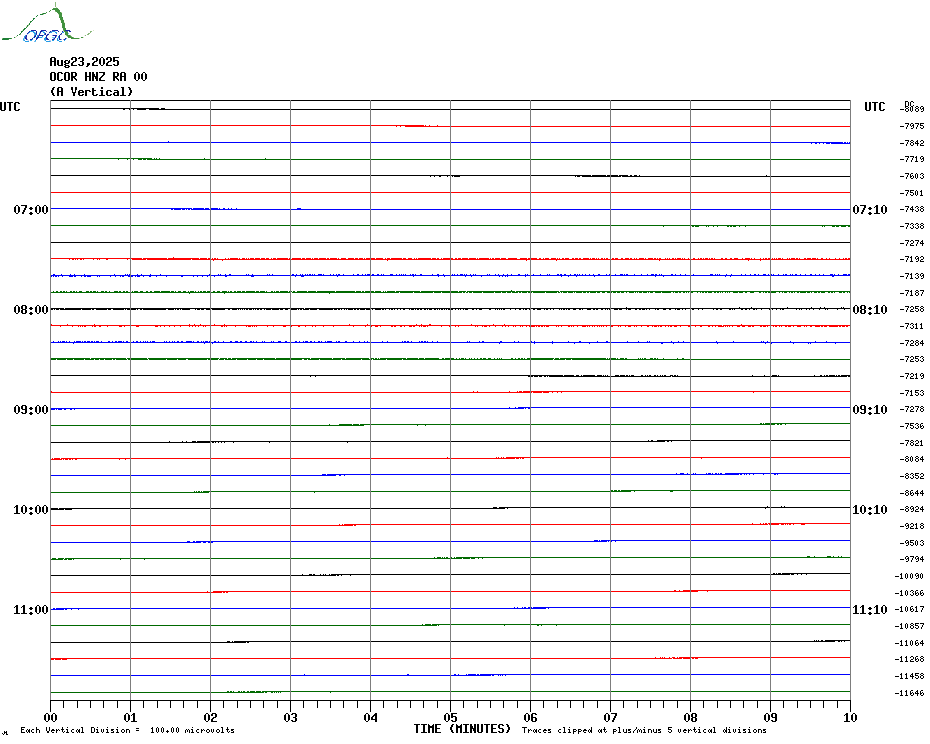
Task: Select the 09:00 hour label
Action: point(31,410)
